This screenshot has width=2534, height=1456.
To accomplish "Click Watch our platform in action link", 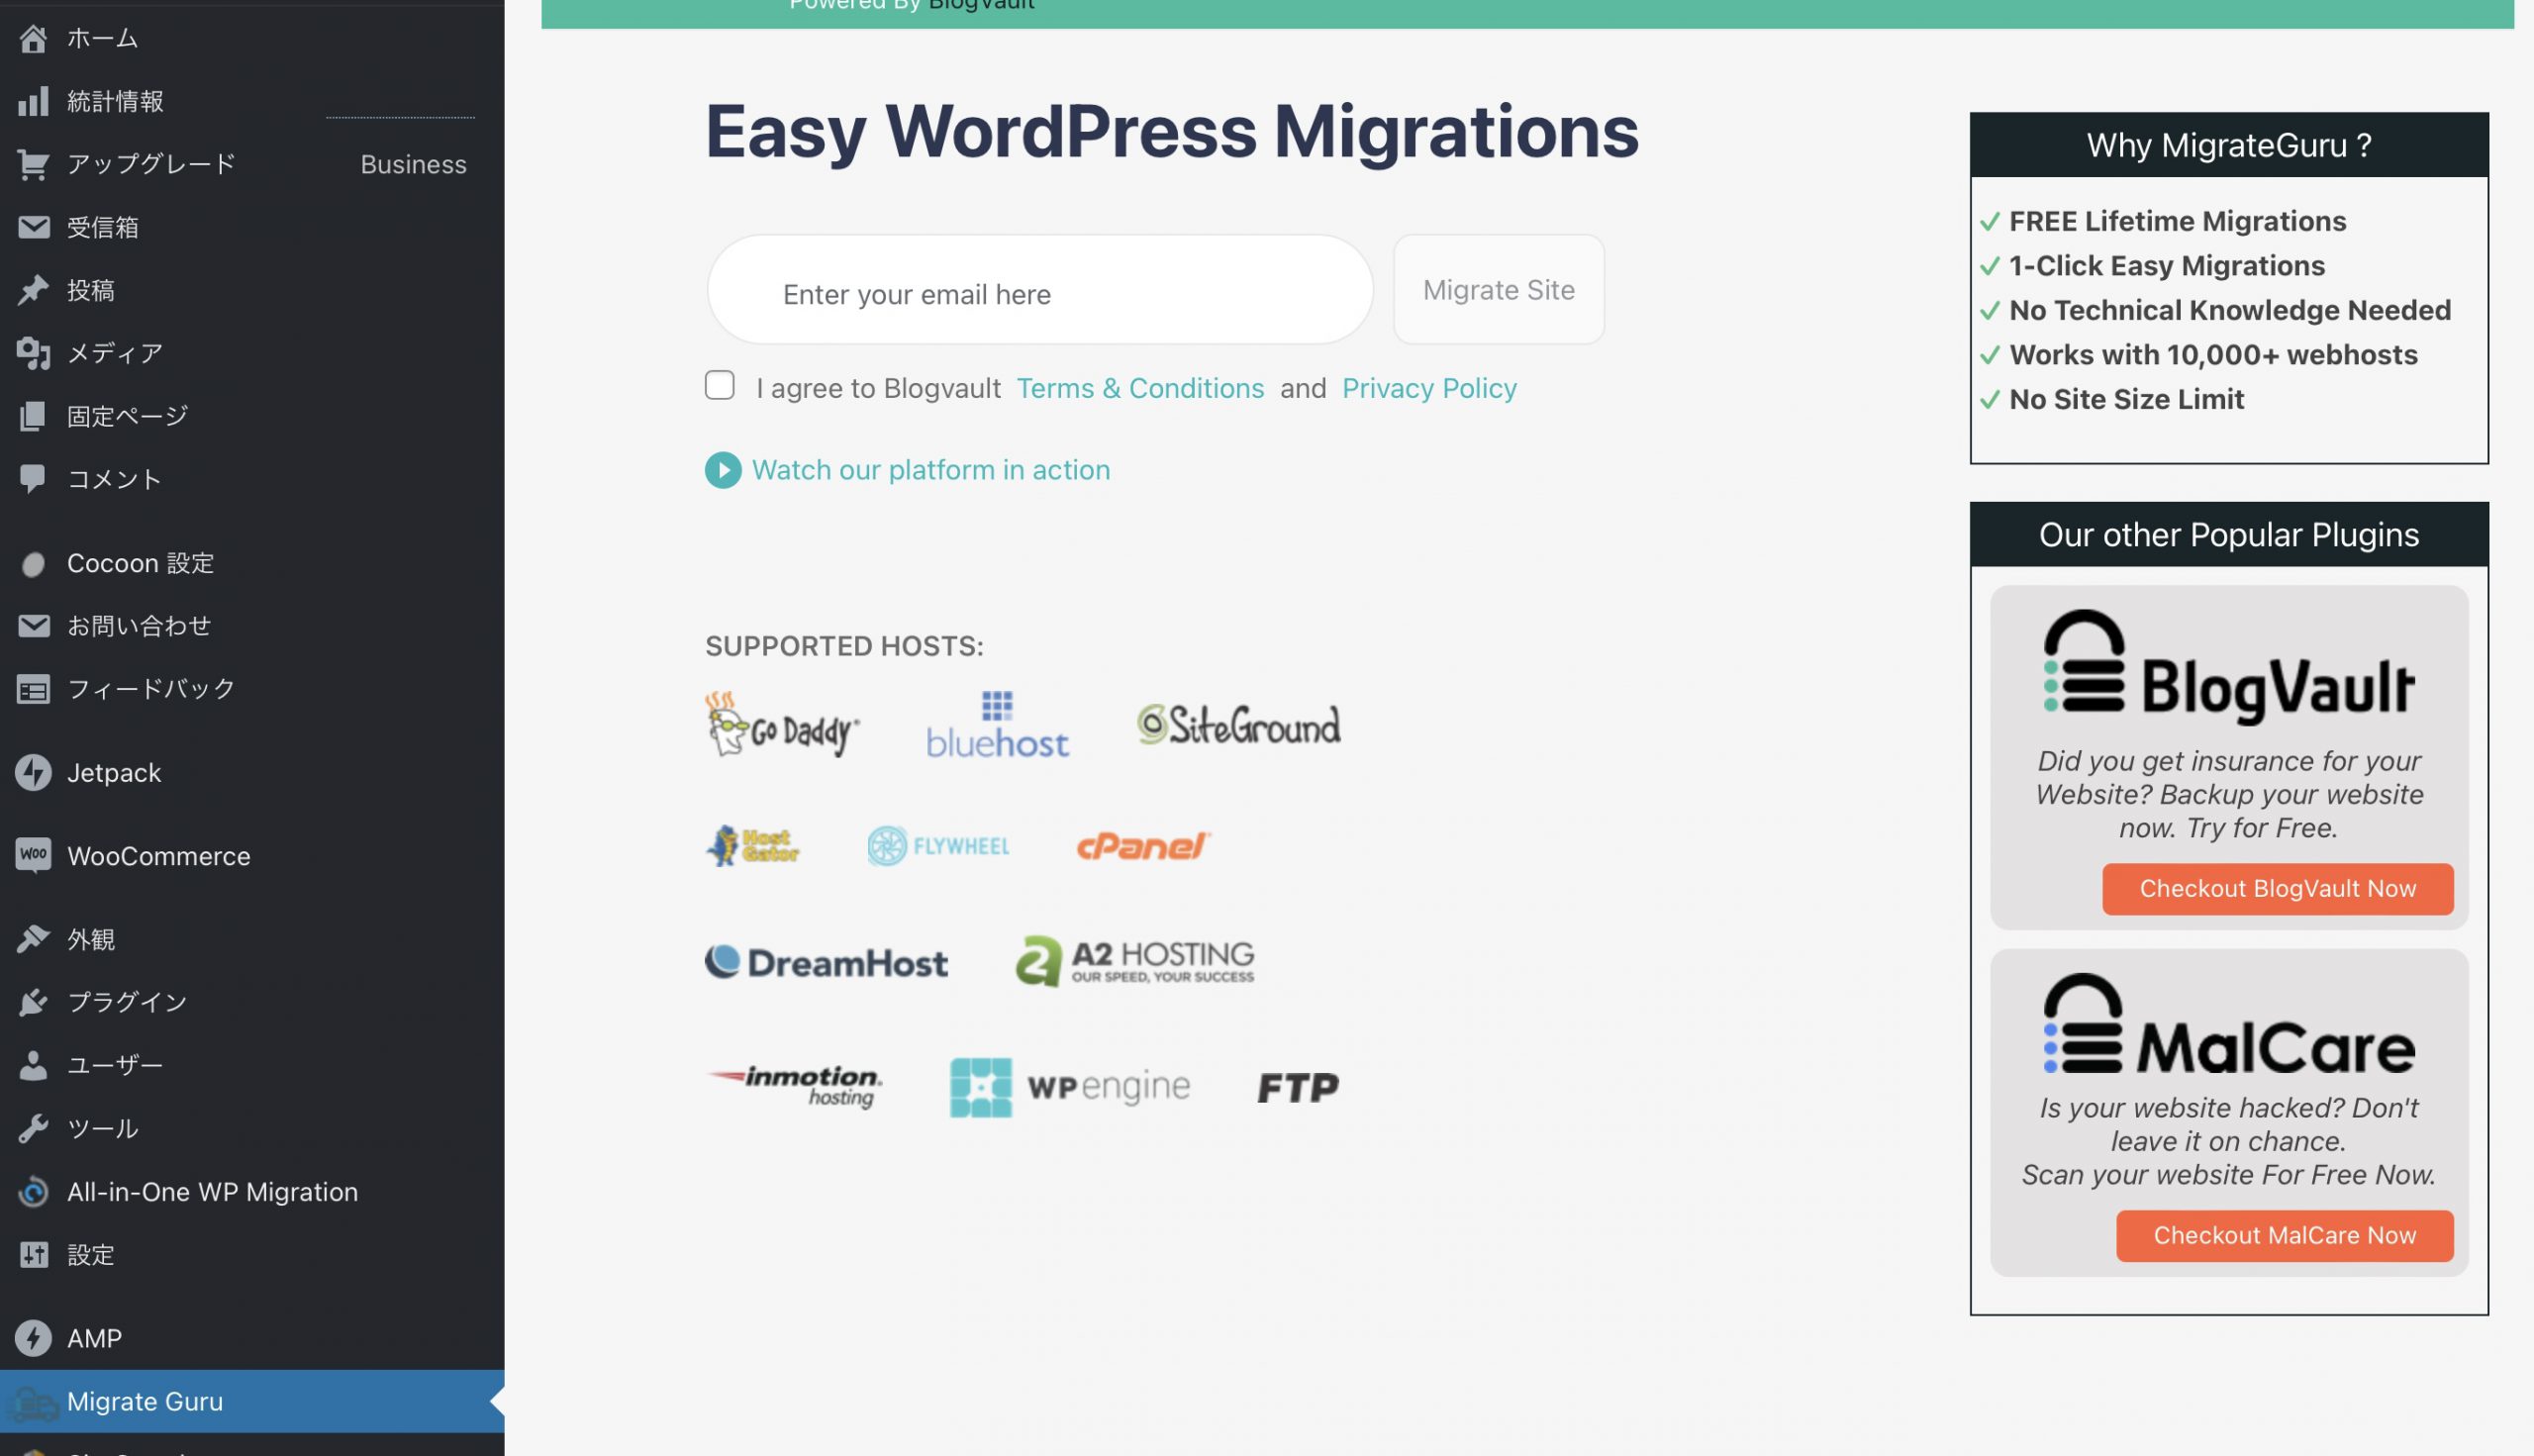I will click(931, 470).
